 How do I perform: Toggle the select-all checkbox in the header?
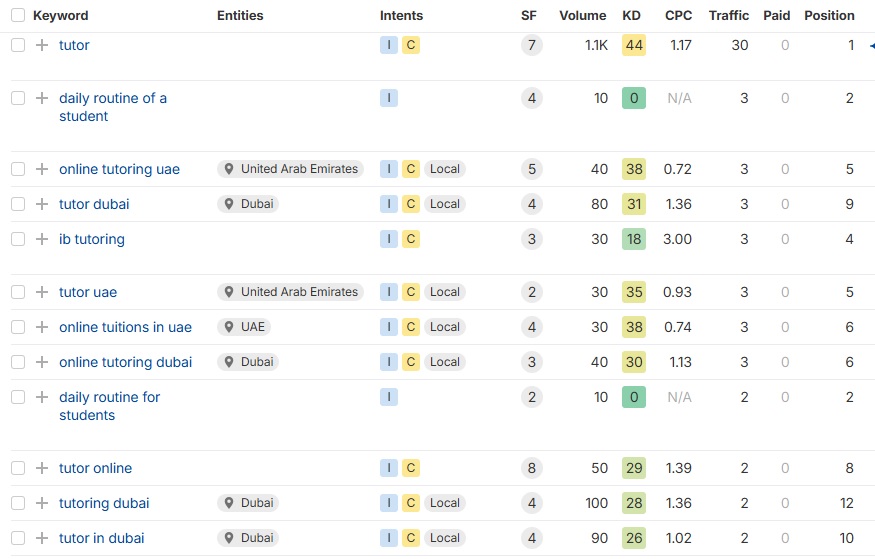click(18, 15)
